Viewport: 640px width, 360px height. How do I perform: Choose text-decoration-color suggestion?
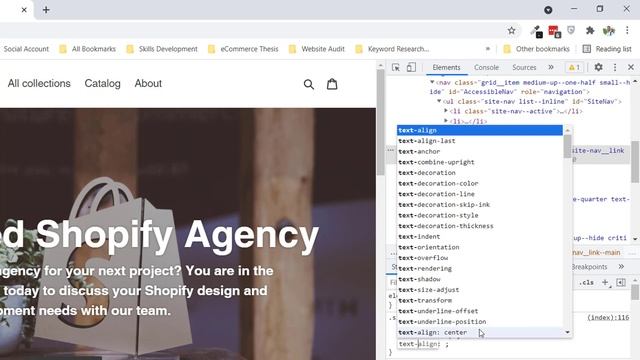pyautogui.click(x=480, y=183)
